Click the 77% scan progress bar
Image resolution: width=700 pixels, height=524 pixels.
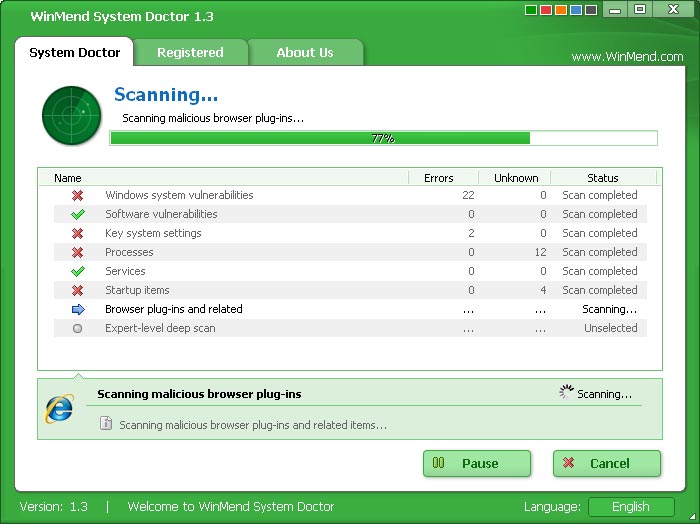coord(383,138)
